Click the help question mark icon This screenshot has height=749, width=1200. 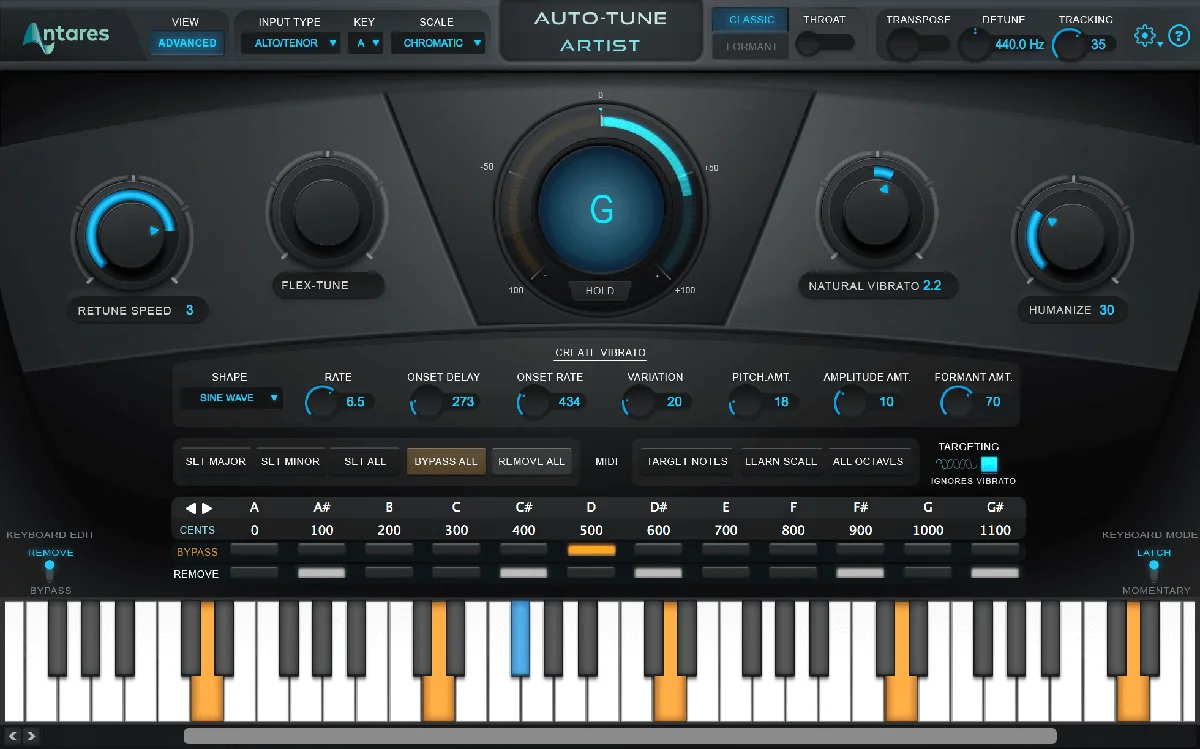[x=1177, y=37]
